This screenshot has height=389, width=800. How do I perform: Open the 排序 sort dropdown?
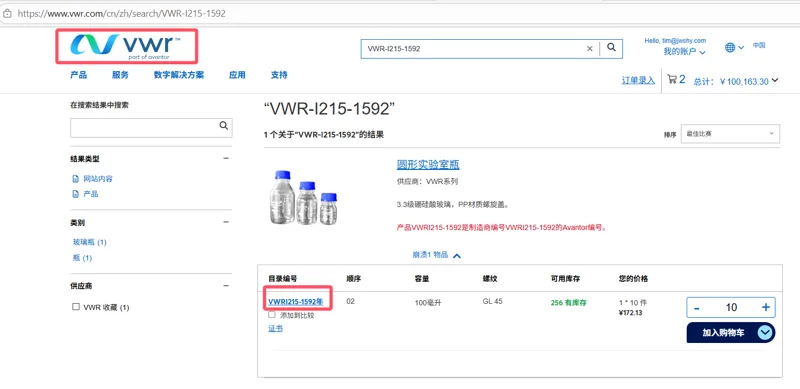(730, 134)
